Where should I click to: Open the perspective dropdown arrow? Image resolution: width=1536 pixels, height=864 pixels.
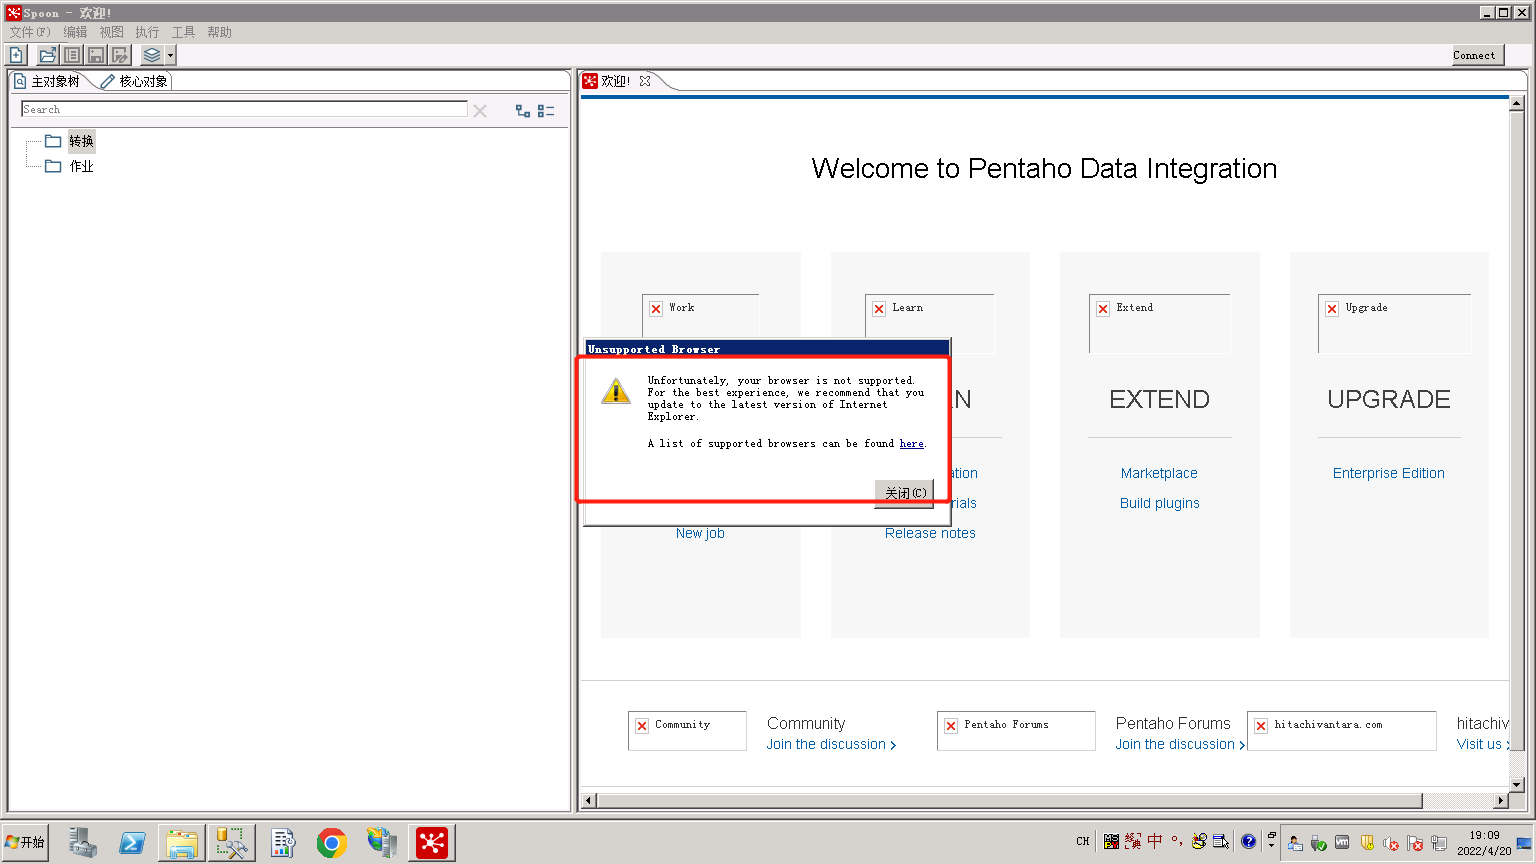[170, 55]
